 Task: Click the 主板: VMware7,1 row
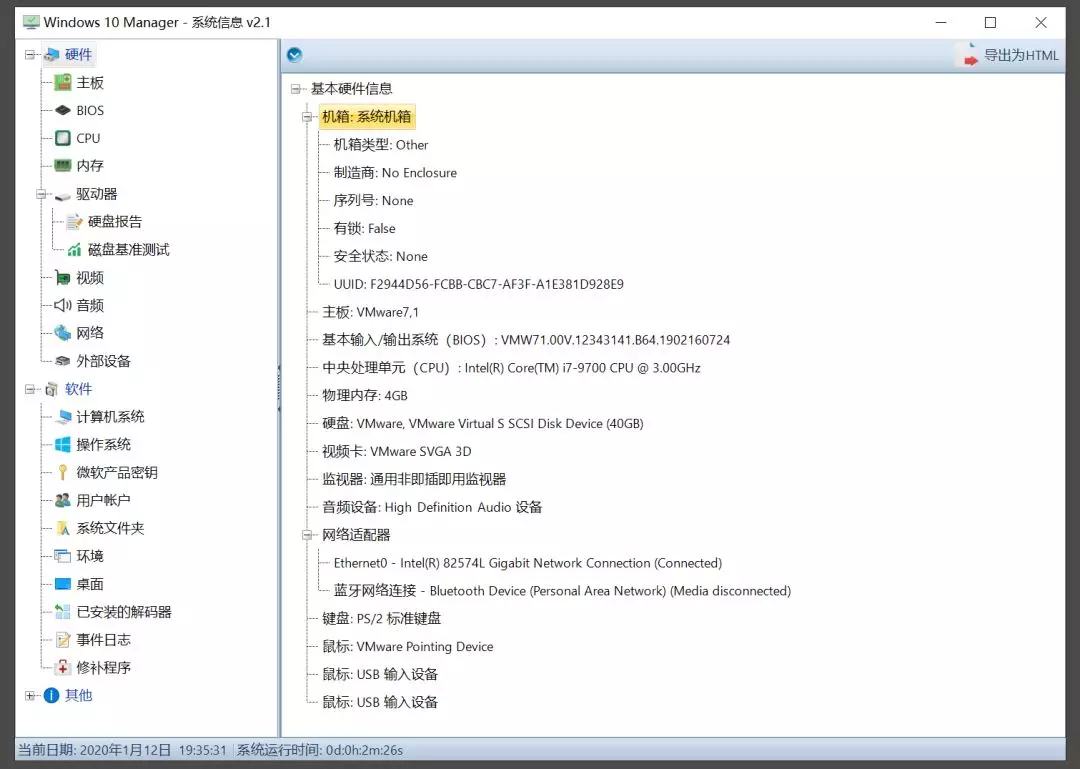click(371, 312)
